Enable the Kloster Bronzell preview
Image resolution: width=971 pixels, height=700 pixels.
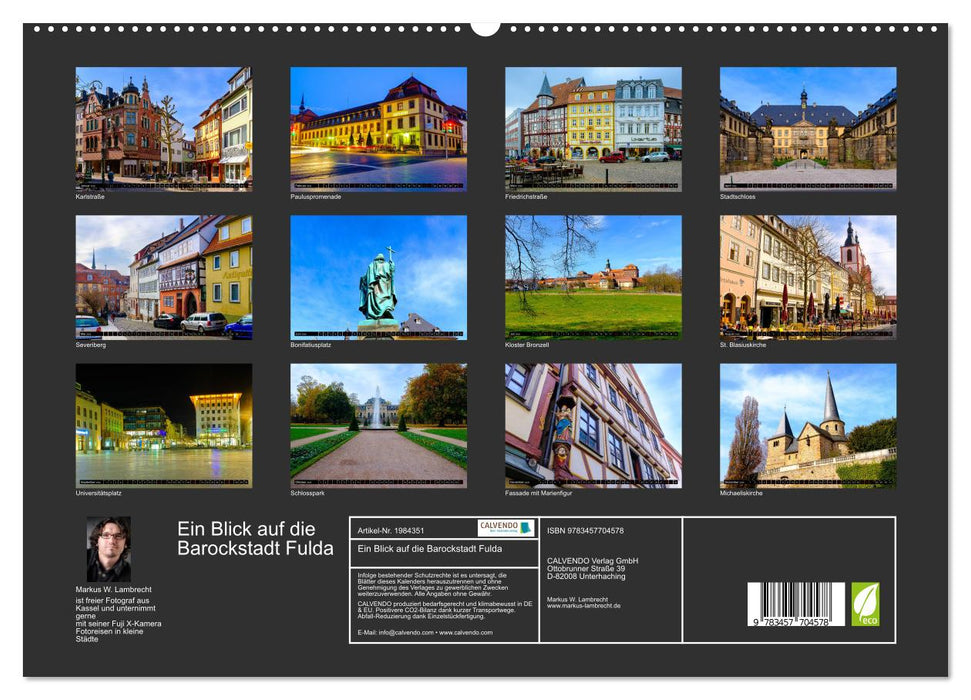click(x=592, y=275)
